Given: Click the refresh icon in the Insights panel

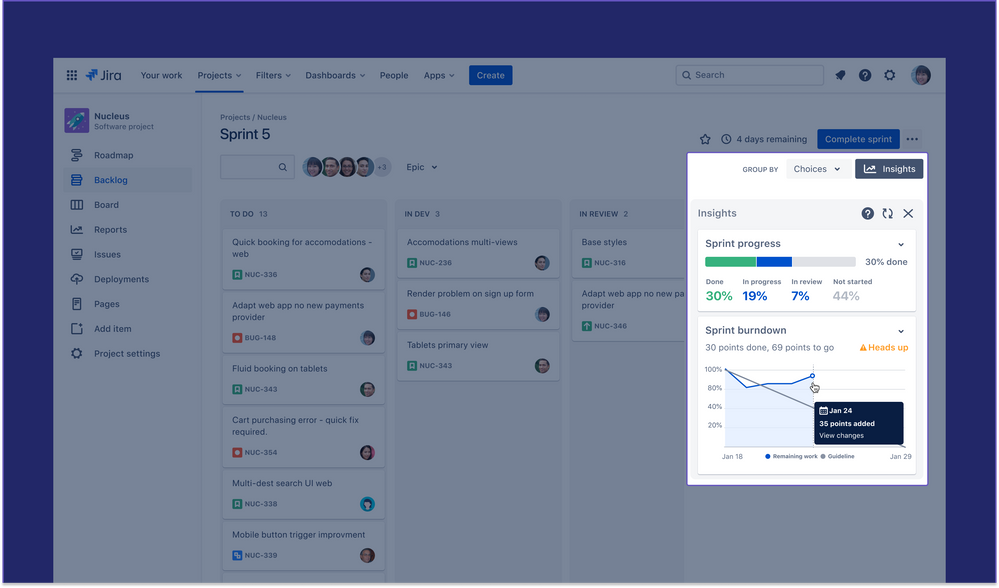Looking at the screenshot, I should coord(888,213).
